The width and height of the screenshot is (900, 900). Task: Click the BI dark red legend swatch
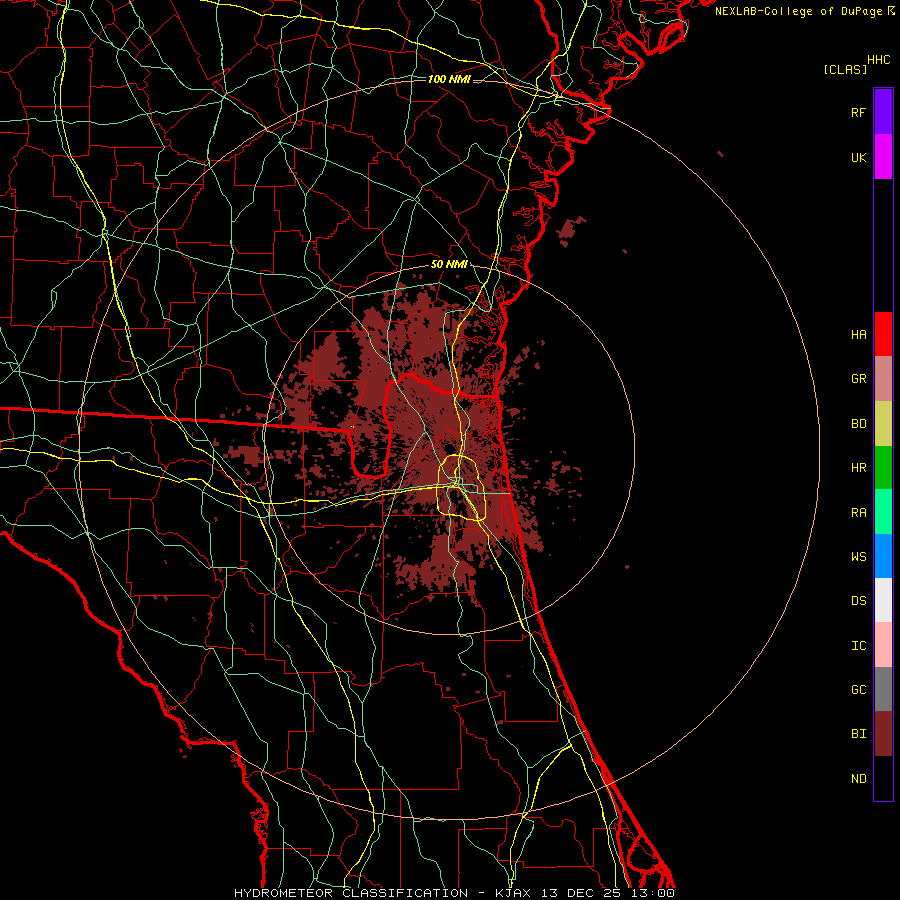(883, 734)
